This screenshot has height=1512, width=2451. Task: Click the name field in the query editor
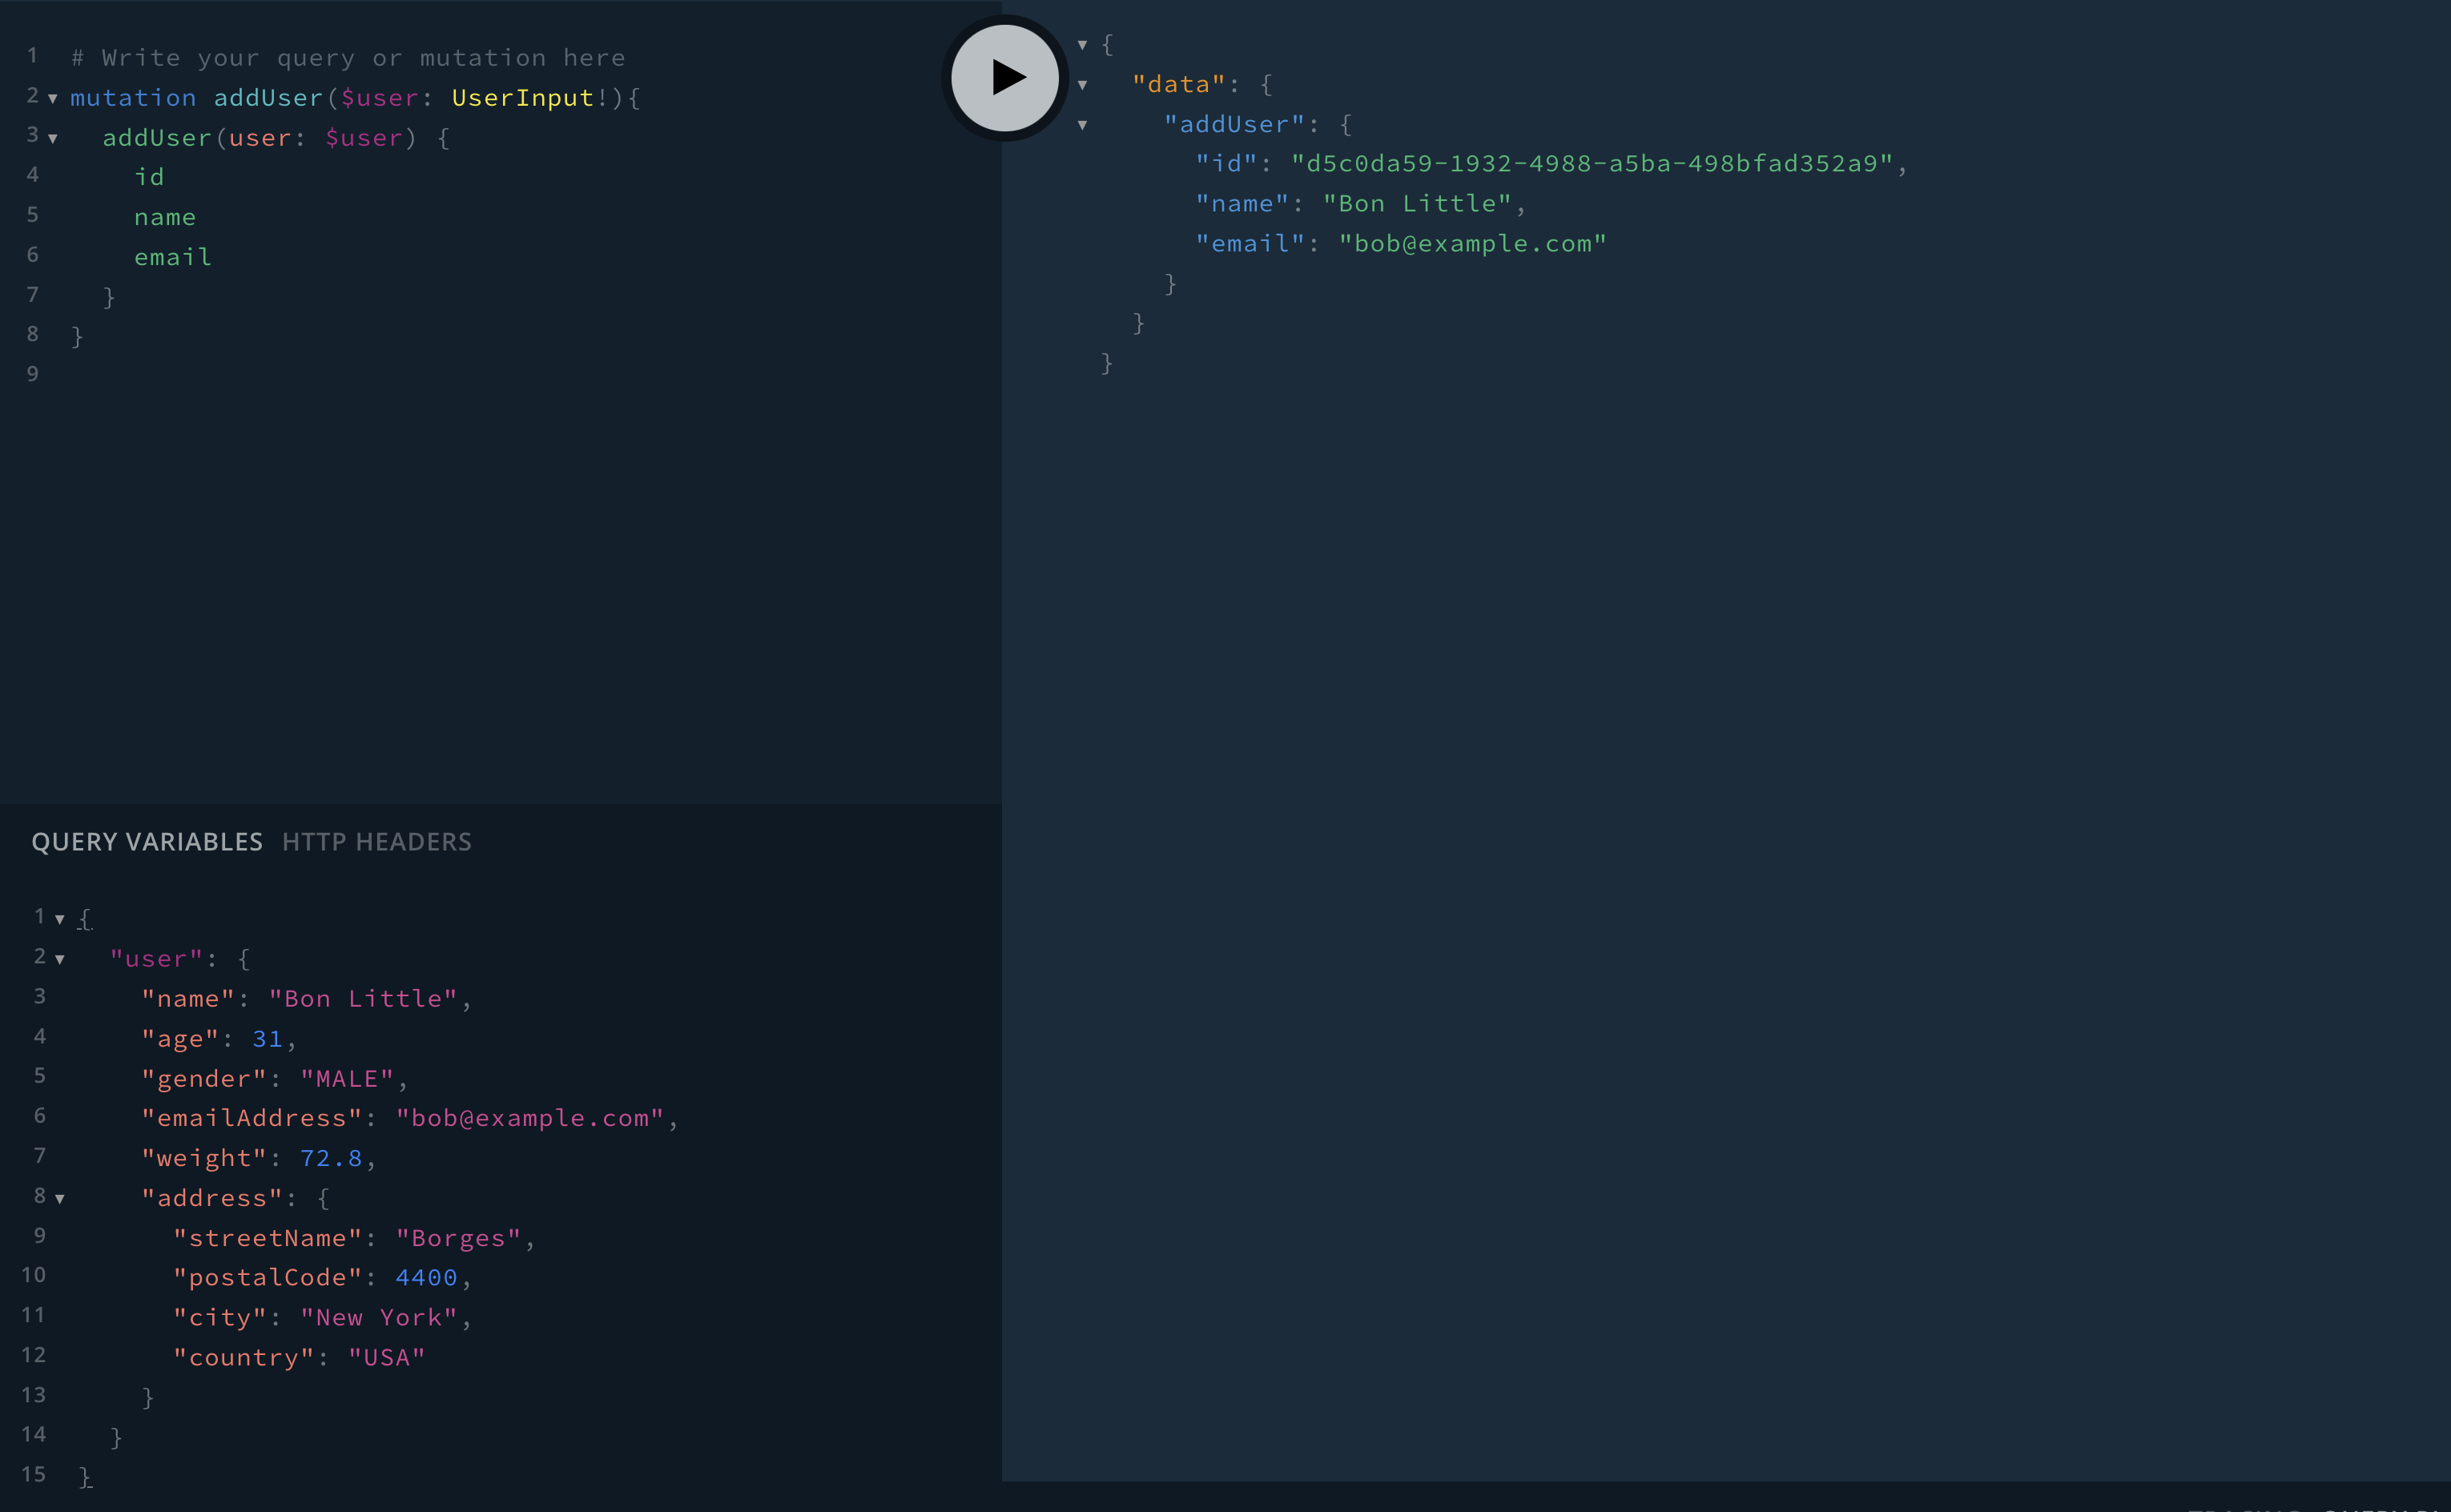tap(165, 217)
